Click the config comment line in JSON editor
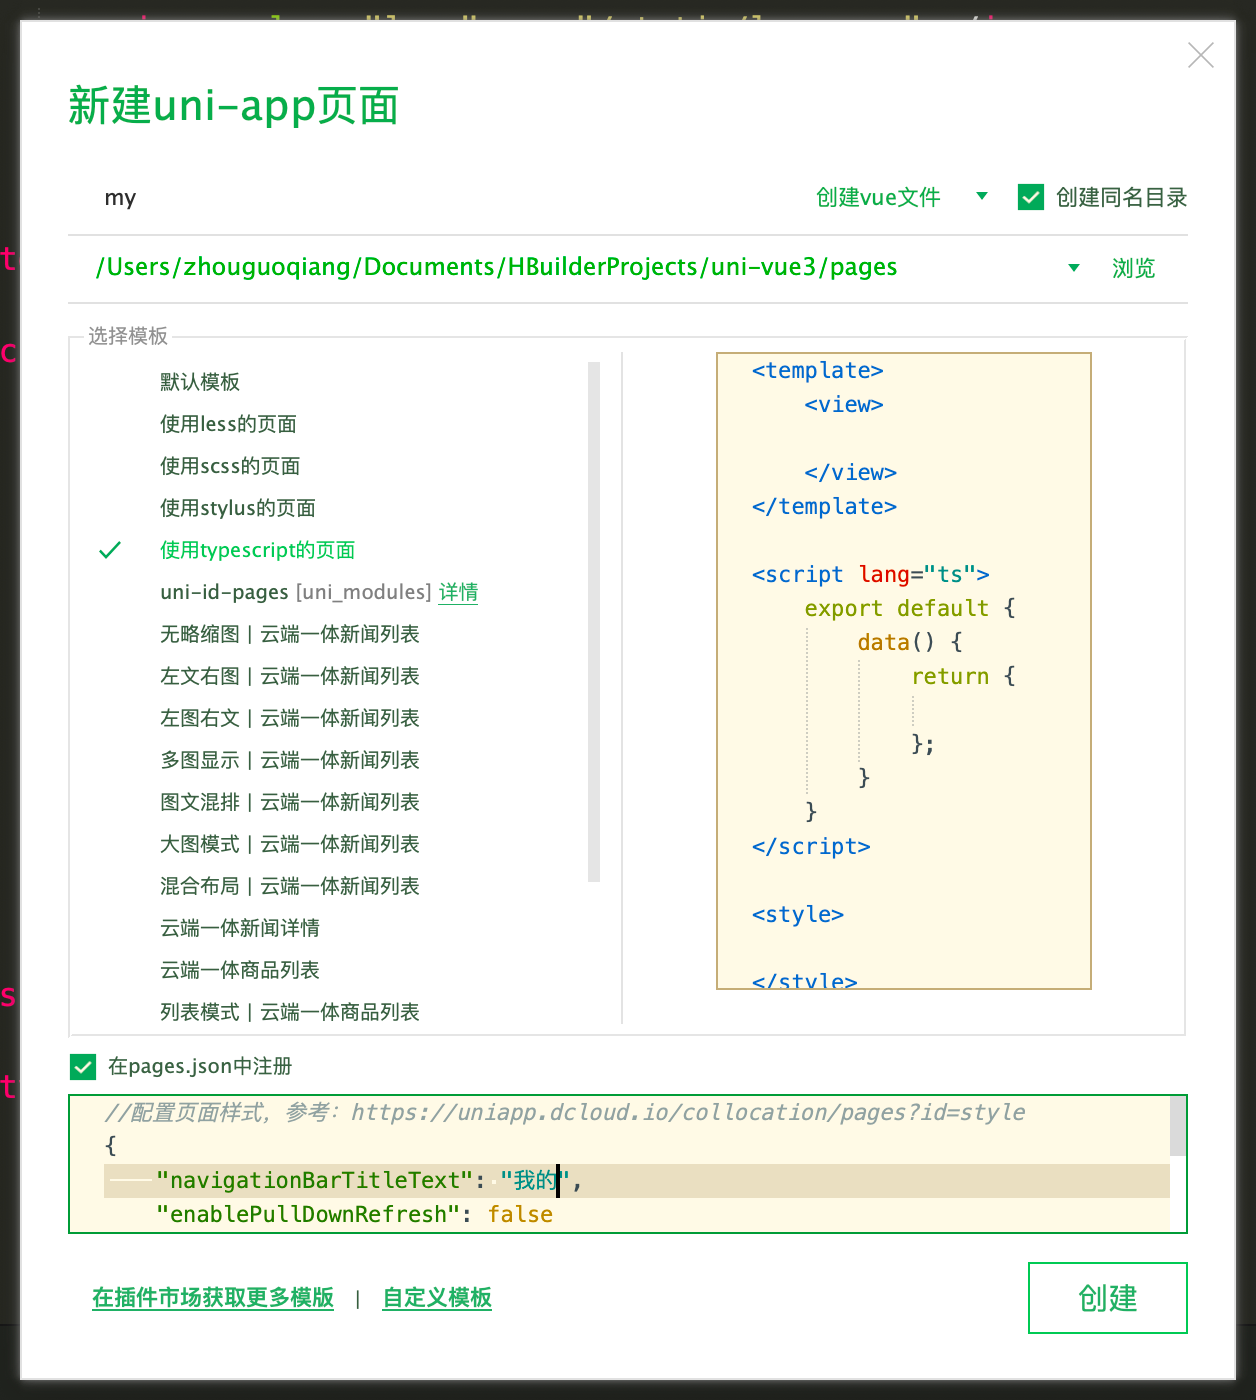 565,1113
